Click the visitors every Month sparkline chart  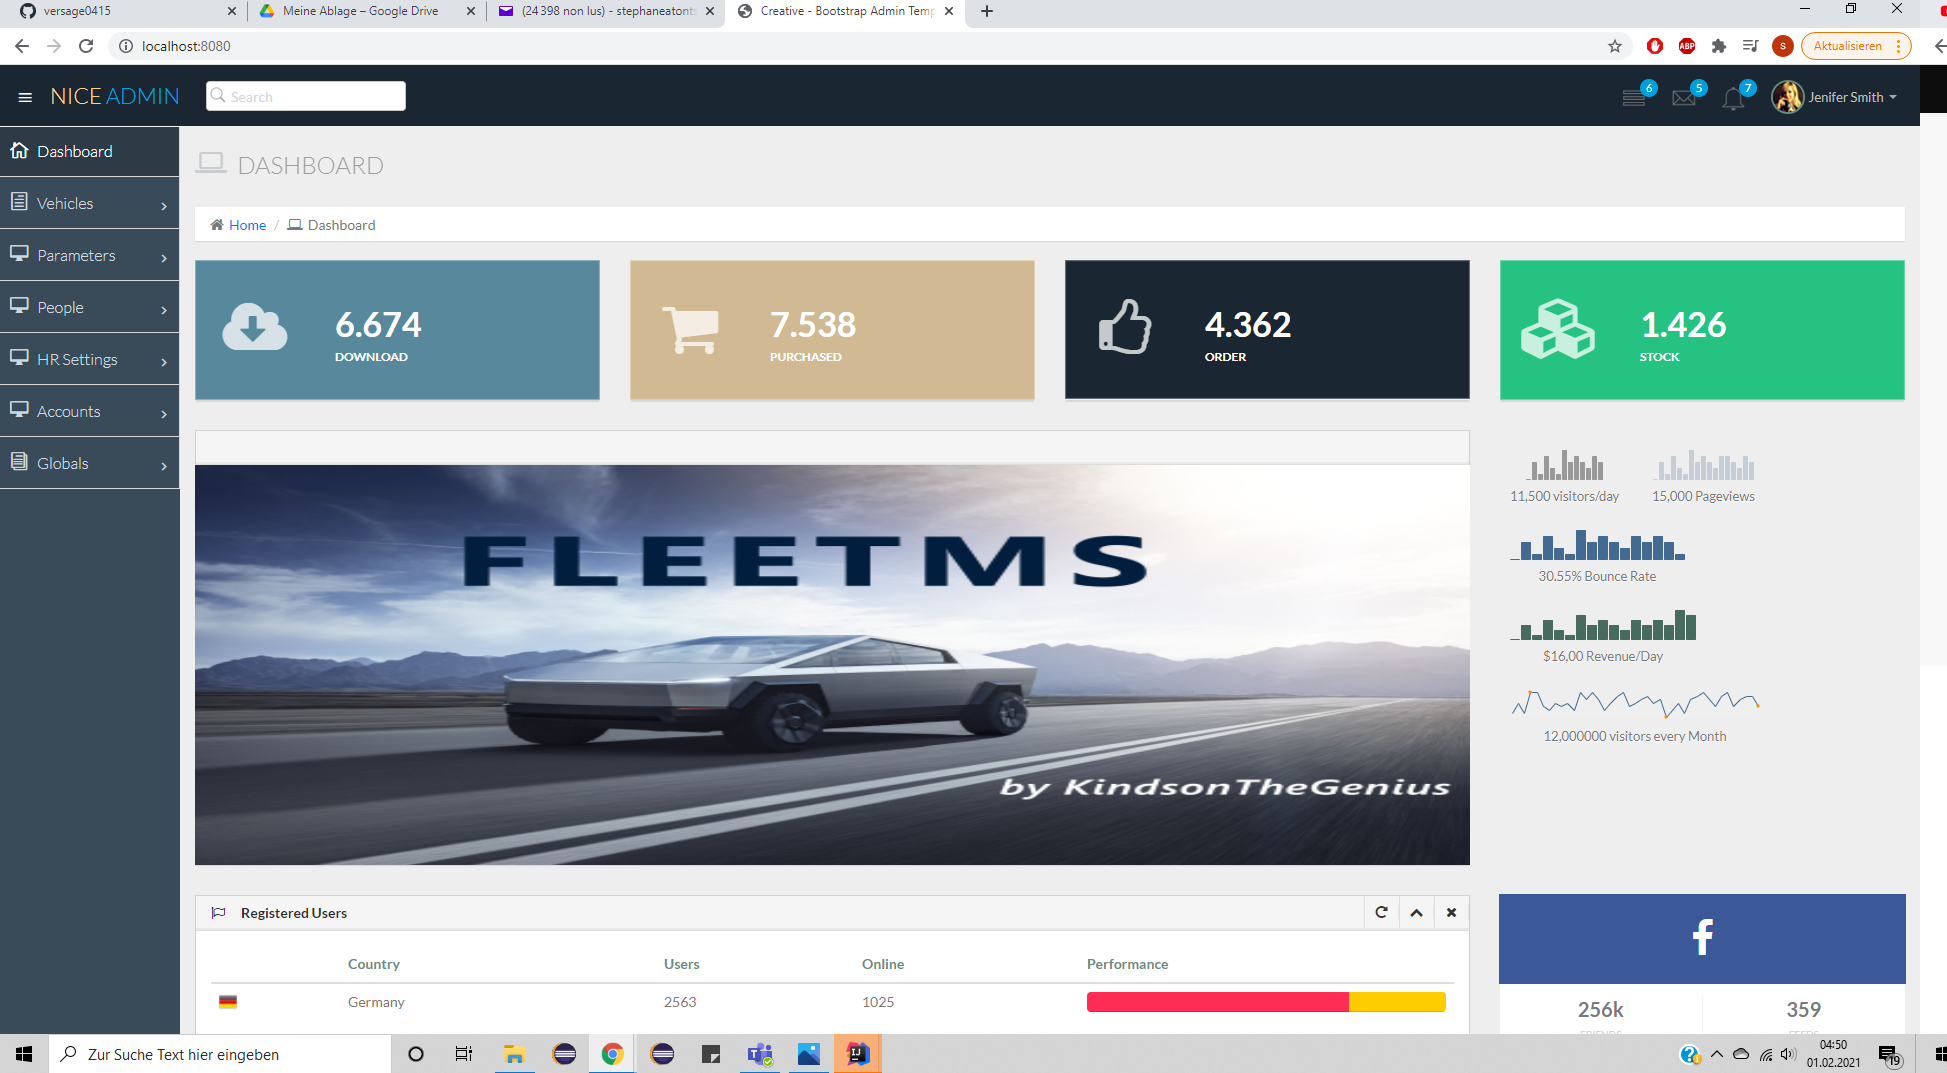pyautogui.click(x=1635, y=703)
